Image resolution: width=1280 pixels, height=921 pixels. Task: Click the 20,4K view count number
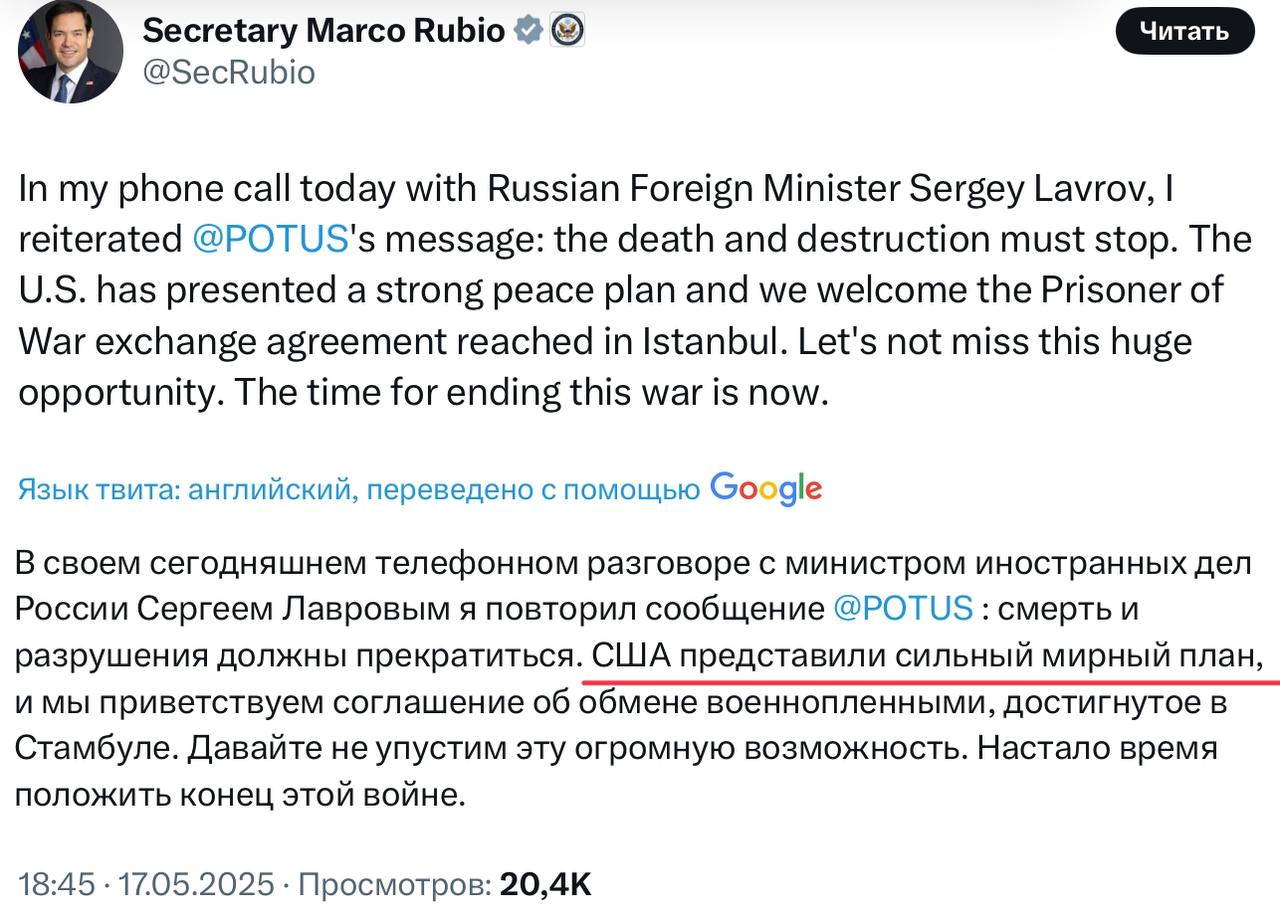tap(546, 884)
